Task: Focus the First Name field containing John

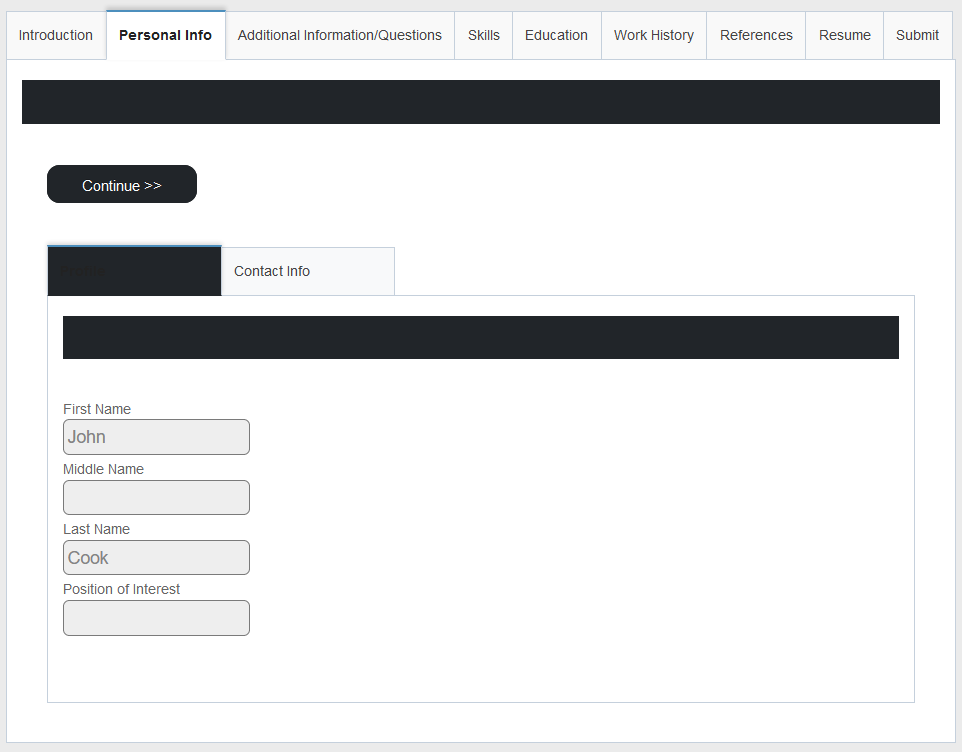Action: 156,437
